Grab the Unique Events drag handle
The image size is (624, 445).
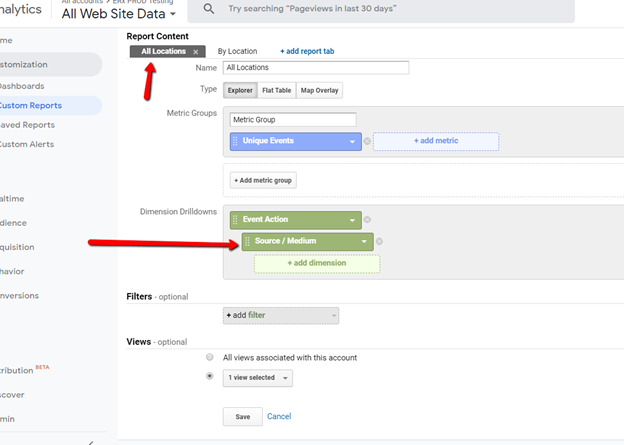click(x=235, y=141)
